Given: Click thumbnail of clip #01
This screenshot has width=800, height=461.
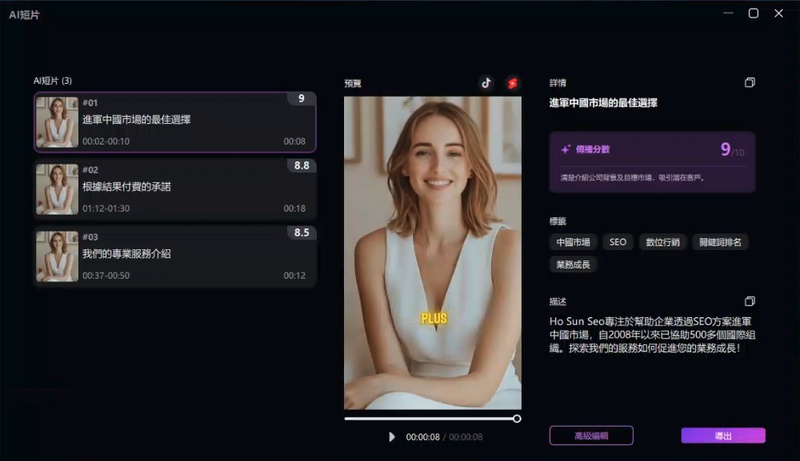Looking at the screenshot, I should [57, 122].
